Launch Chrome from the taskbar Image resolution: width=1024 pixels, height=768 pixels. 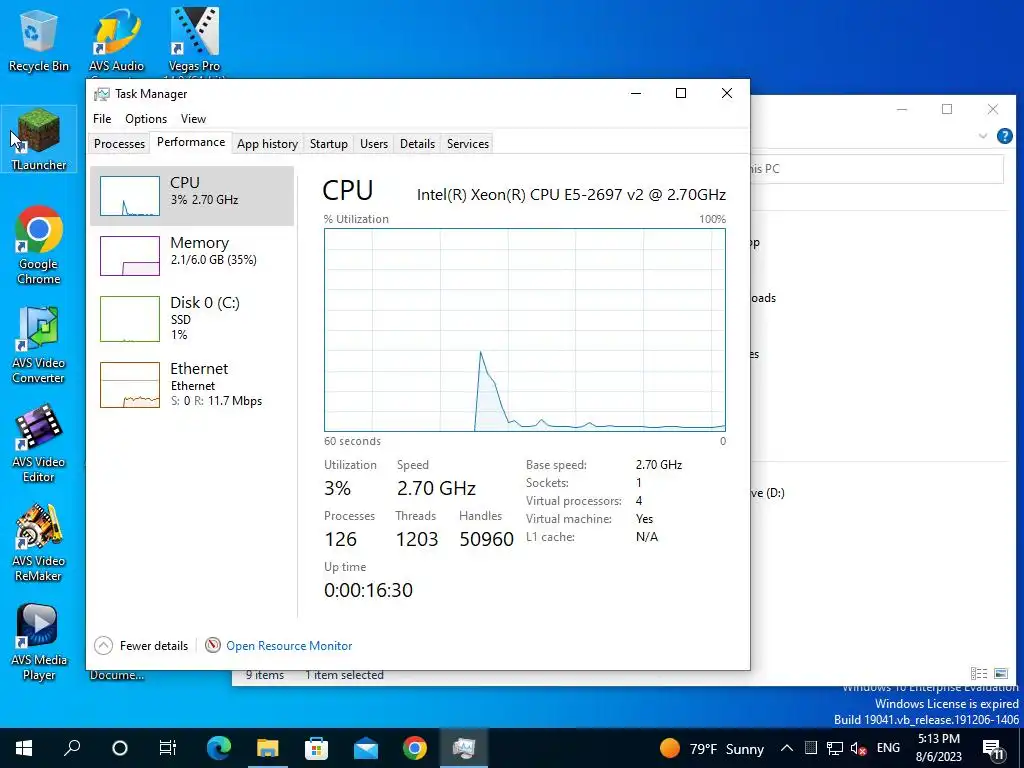click(415, 748)
